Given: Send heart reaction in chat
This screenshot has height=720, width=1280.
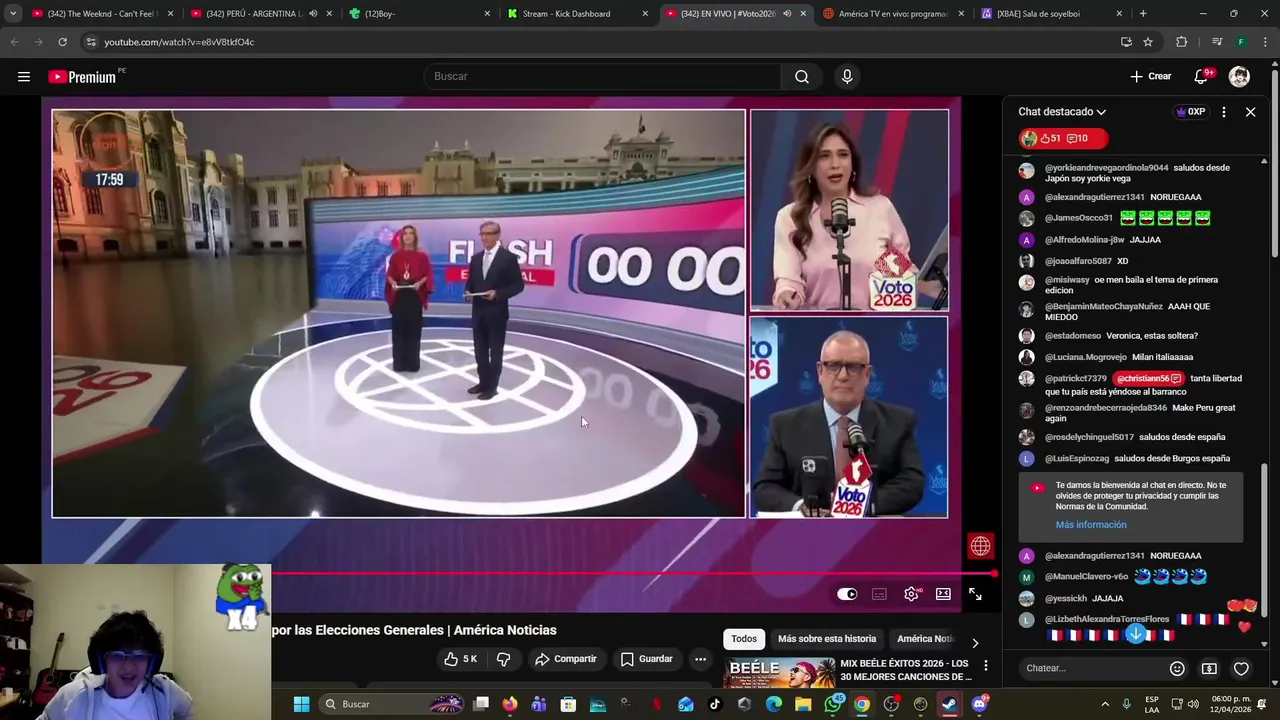Looking at the screenshot, I should 1241,668.
